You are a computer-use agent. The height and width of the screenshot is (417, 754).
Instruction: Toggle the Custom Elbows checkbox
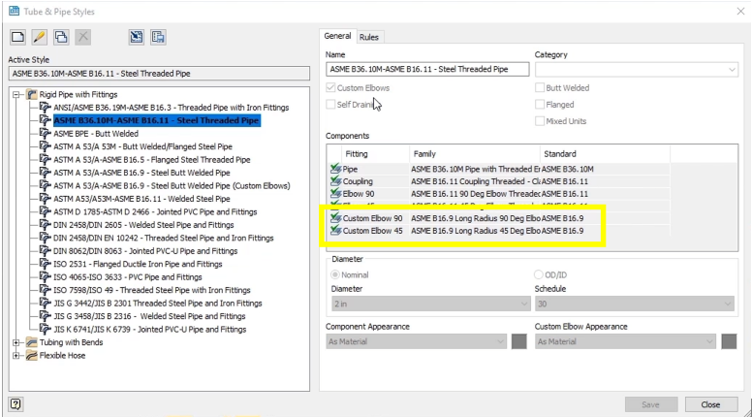pos(330,88)
